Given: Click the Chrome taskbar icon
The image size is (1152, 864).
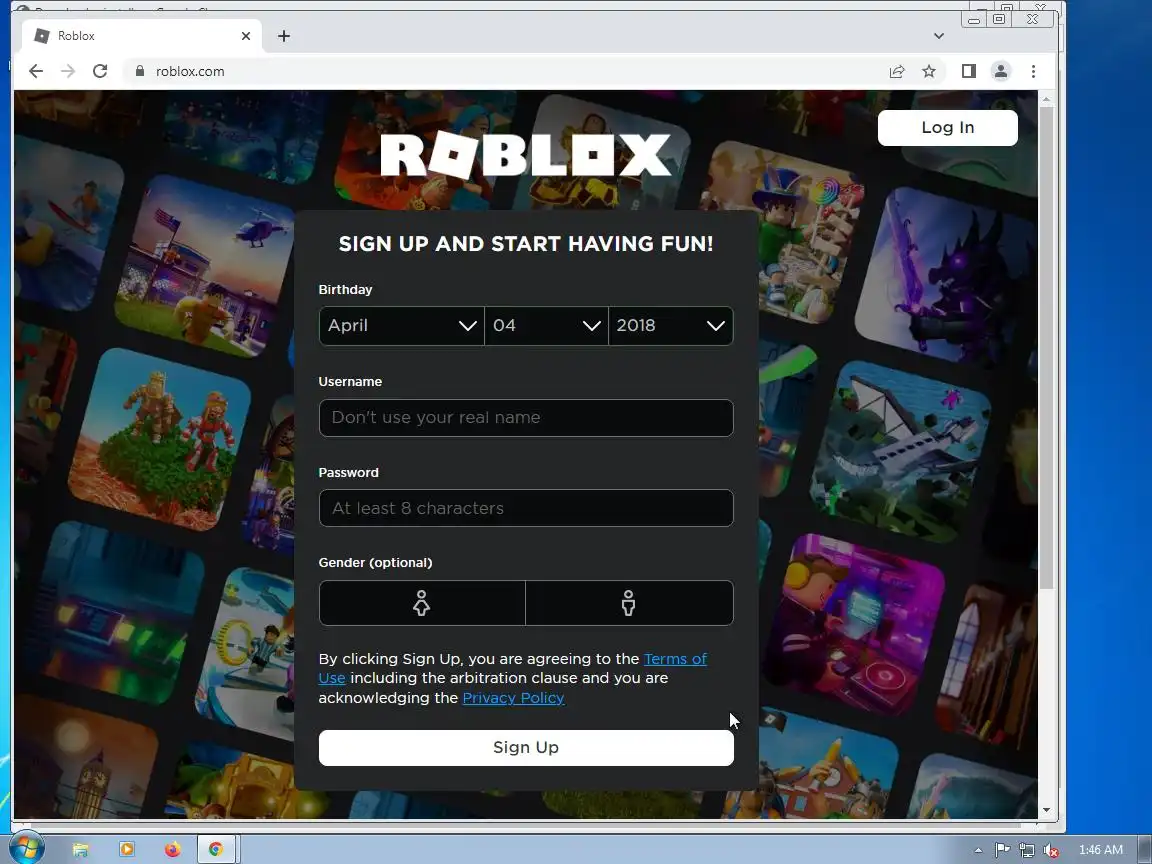Looking at the screenshot, I should point(216,850).
